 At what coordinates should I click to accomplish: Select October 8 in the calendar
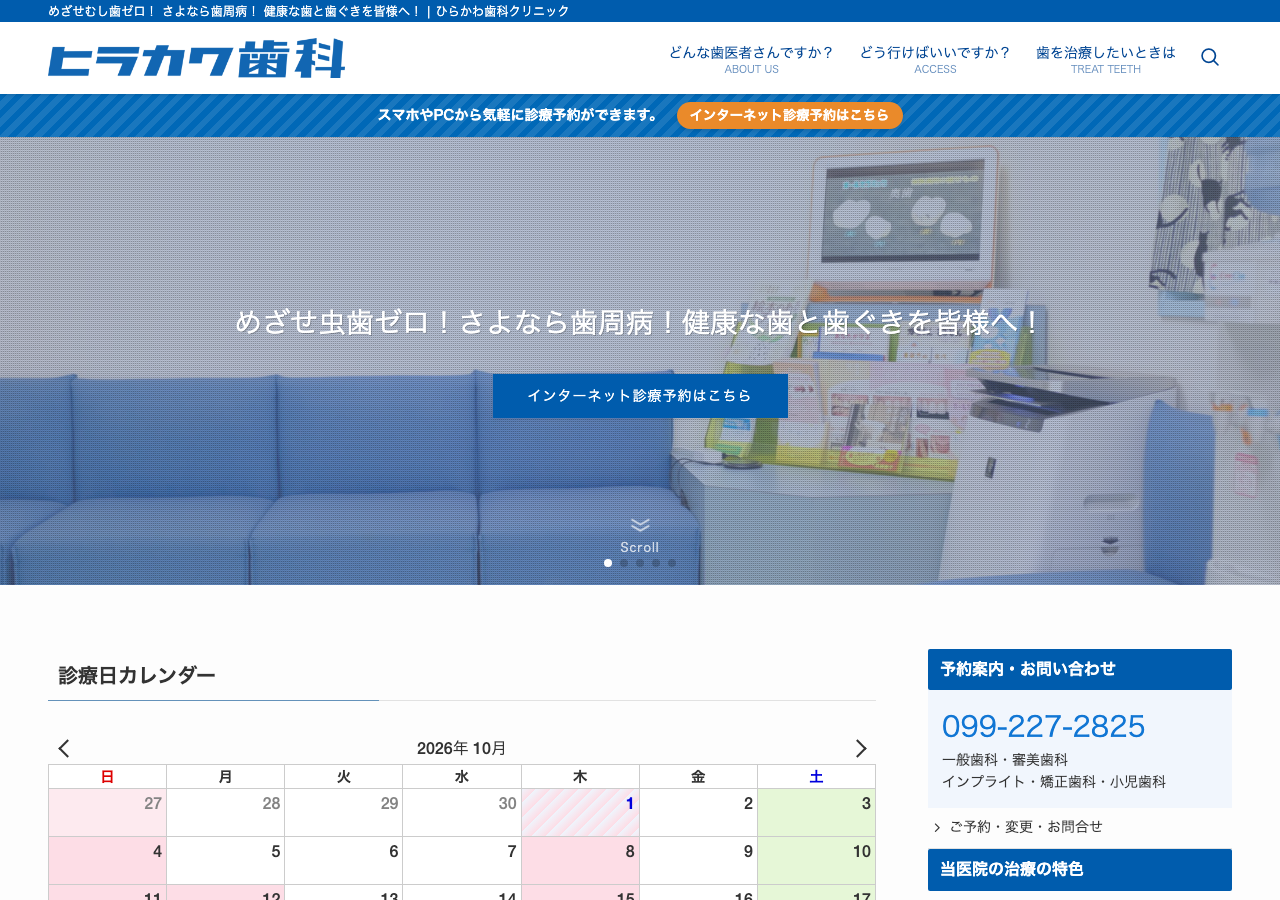[580, 860]
